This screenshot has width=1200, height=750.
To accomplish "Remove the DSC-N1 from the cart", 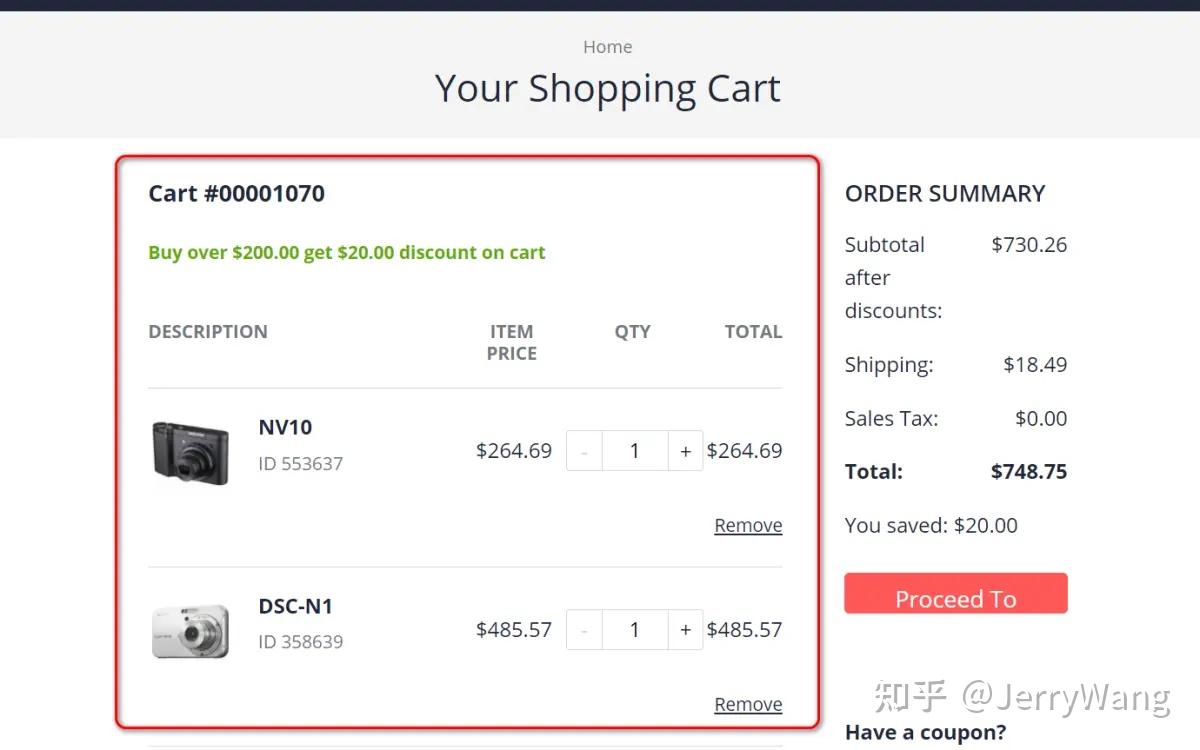I will (x=747, y=703).
